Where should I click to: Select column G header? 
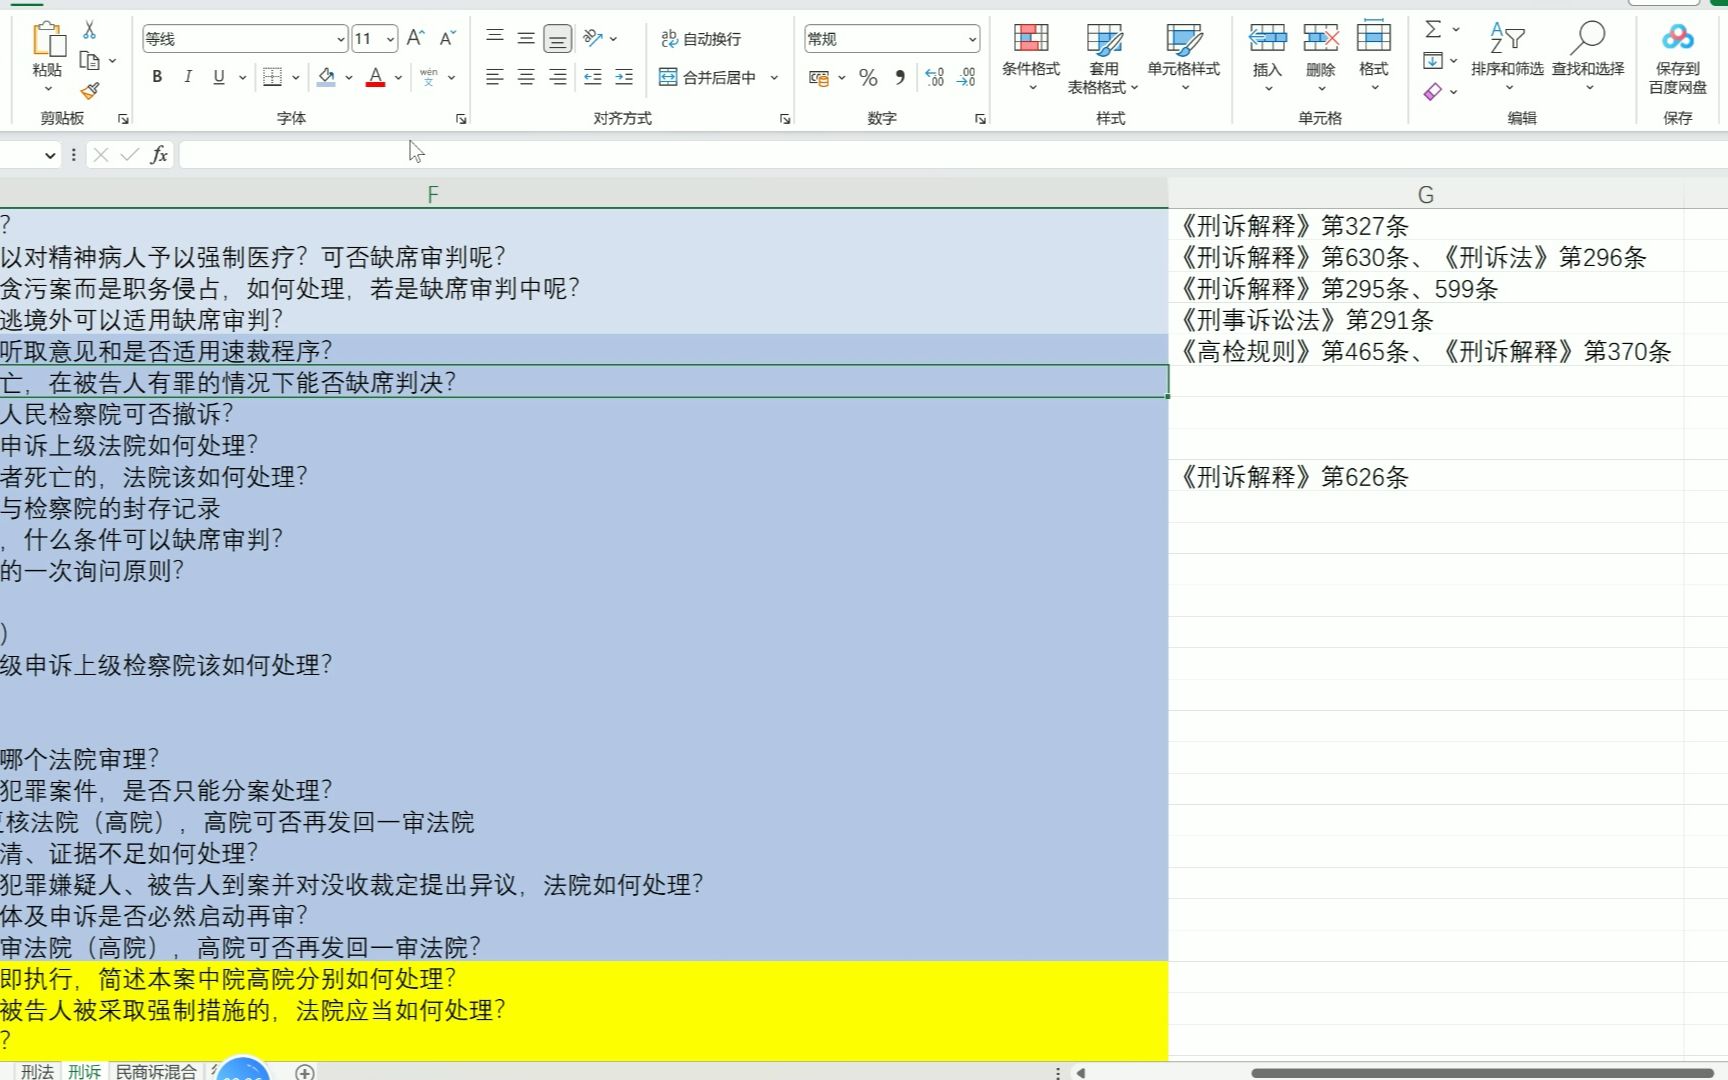(x=1426, y=195)
